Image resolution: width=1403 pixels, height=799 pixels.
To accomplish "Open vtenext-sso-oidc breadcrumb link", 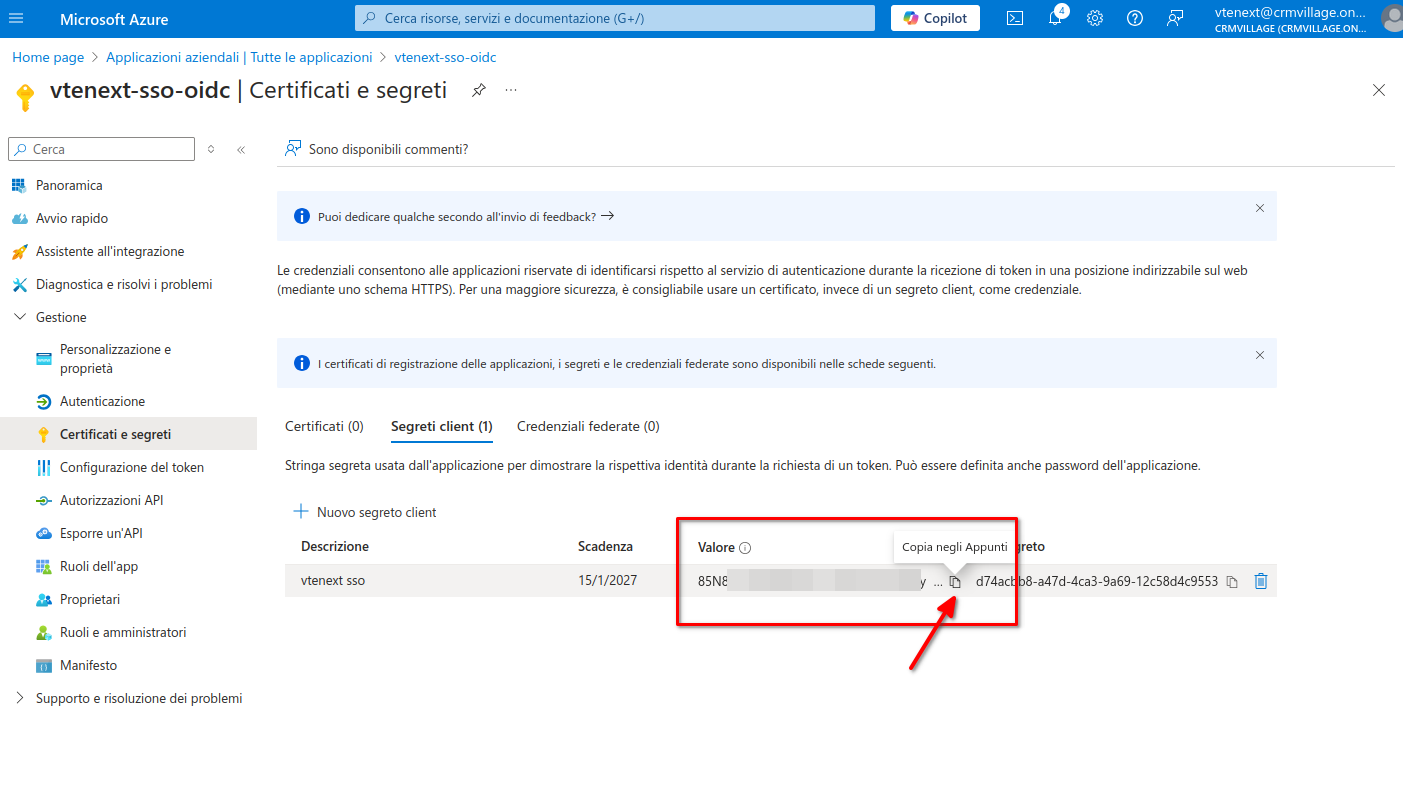I will point(445,57).
